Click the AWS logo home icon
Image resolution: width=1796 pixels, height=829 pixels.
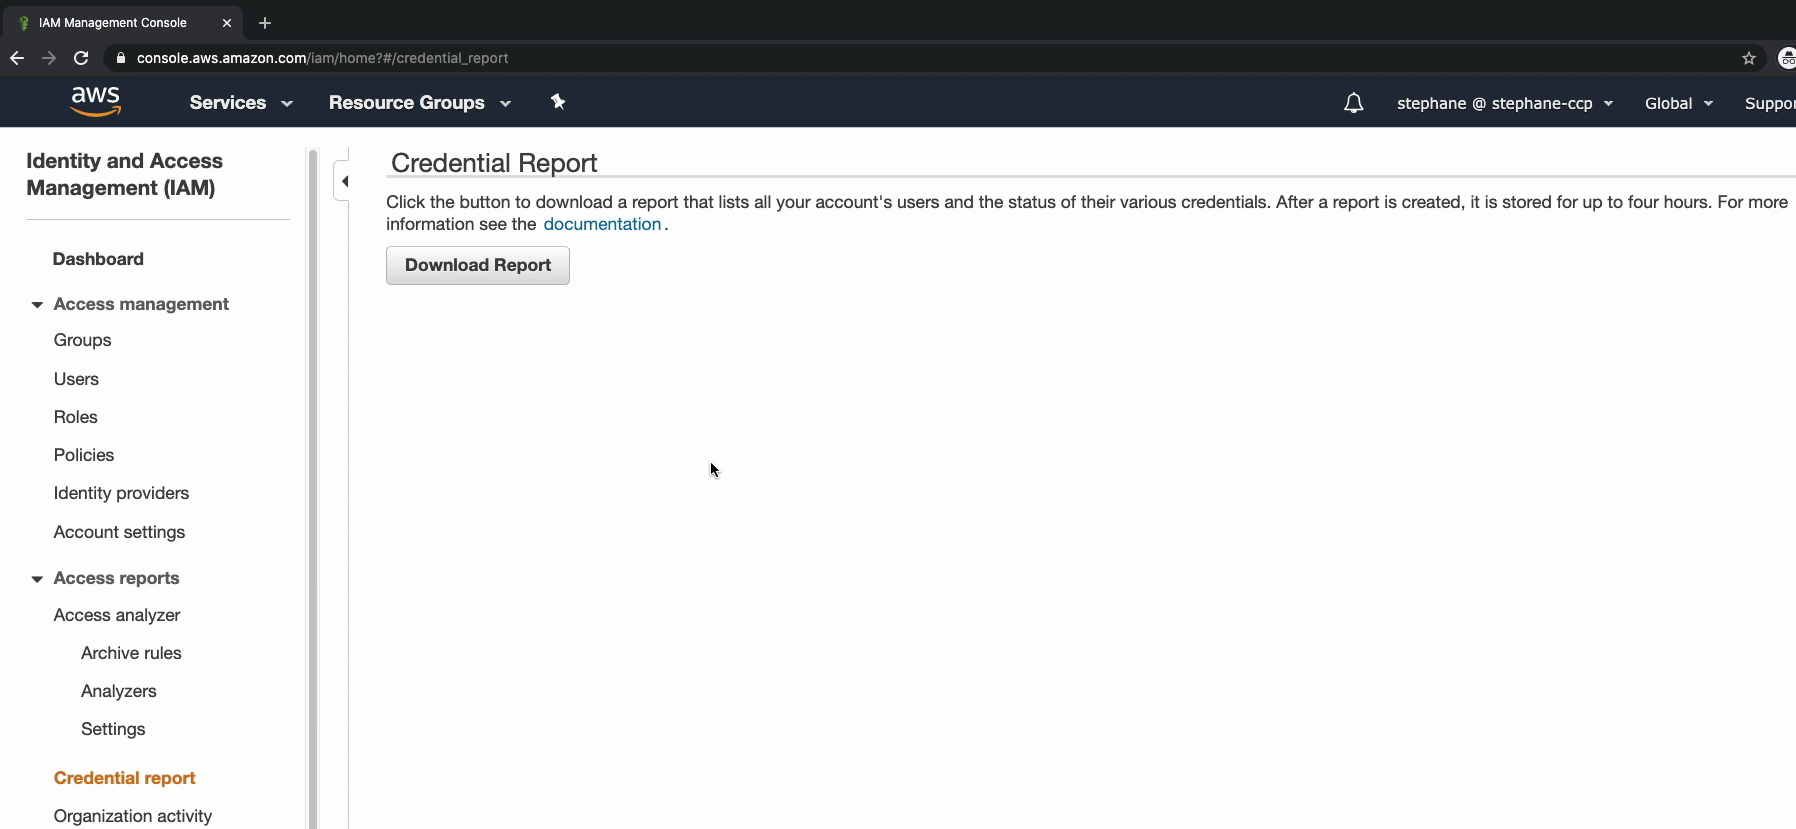point(96,101)
